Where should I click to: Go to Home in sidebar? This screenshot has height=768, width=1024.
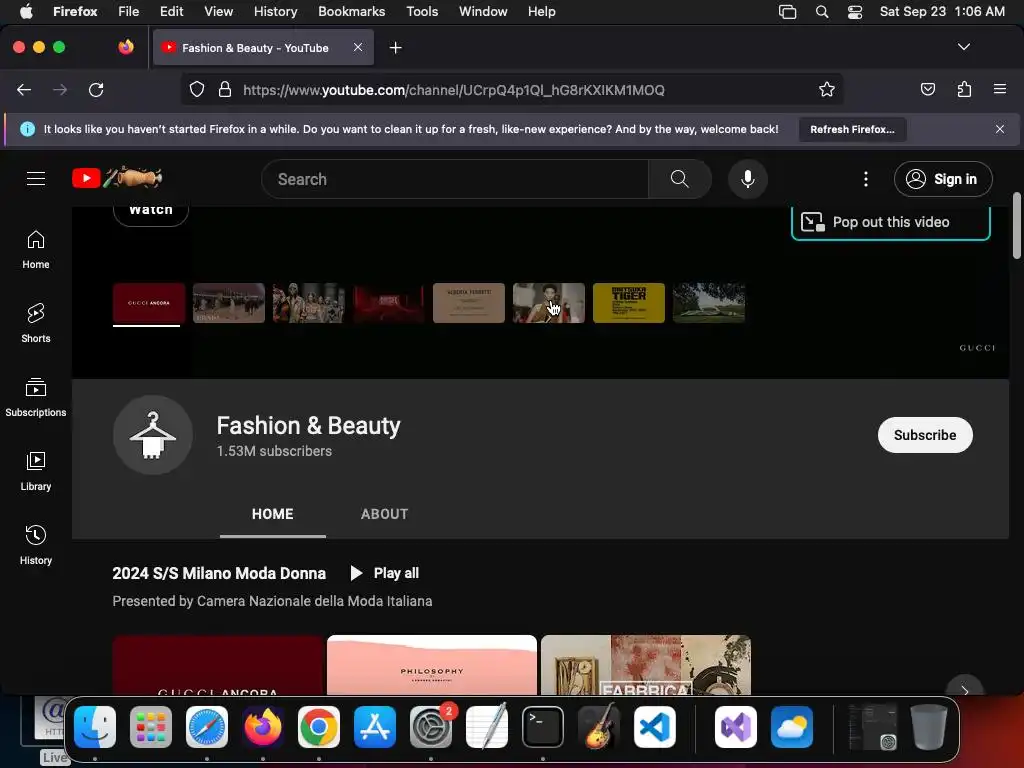coord(36,250)
